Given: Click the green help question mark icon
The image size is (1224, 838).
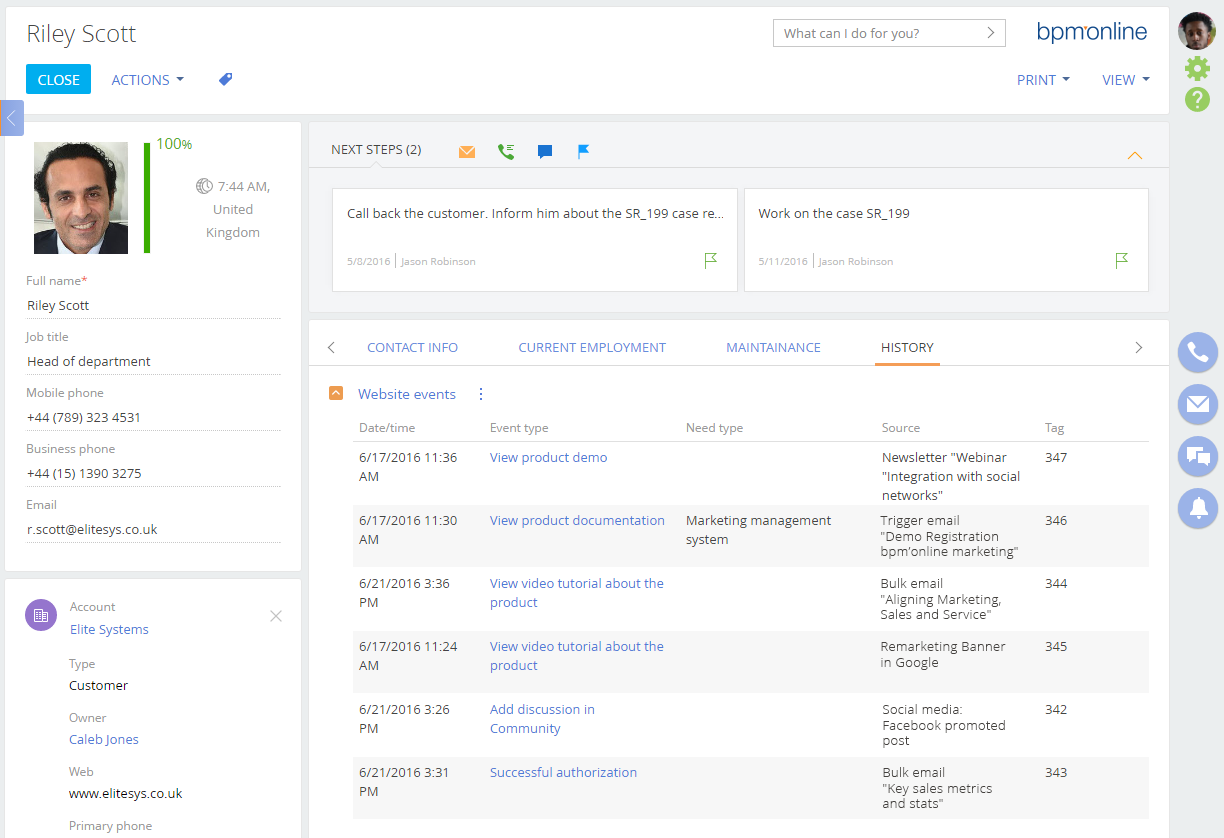Looking at the screenshot, I should (x=1197, y=100).
